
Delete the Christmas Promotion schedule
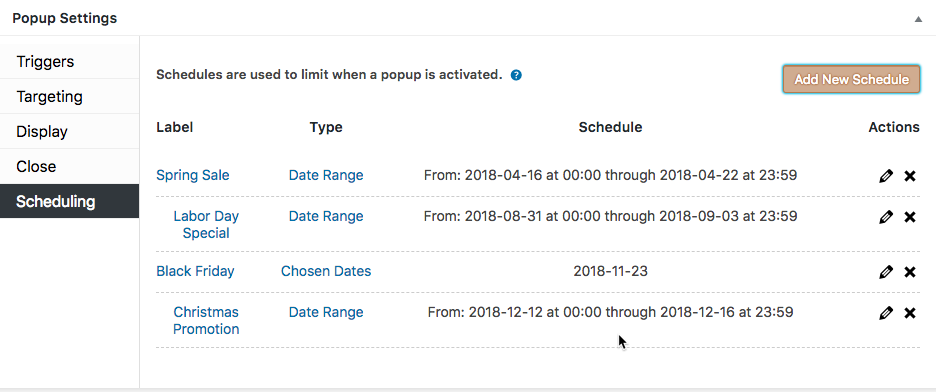910,313
